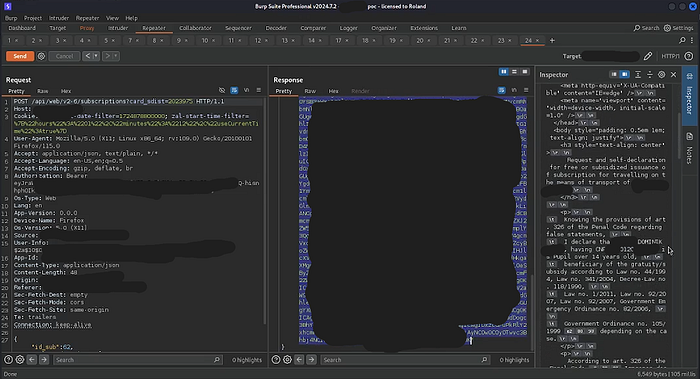Show request in Hex view
Screen dimensions: 700x379
tap(66, 91)
